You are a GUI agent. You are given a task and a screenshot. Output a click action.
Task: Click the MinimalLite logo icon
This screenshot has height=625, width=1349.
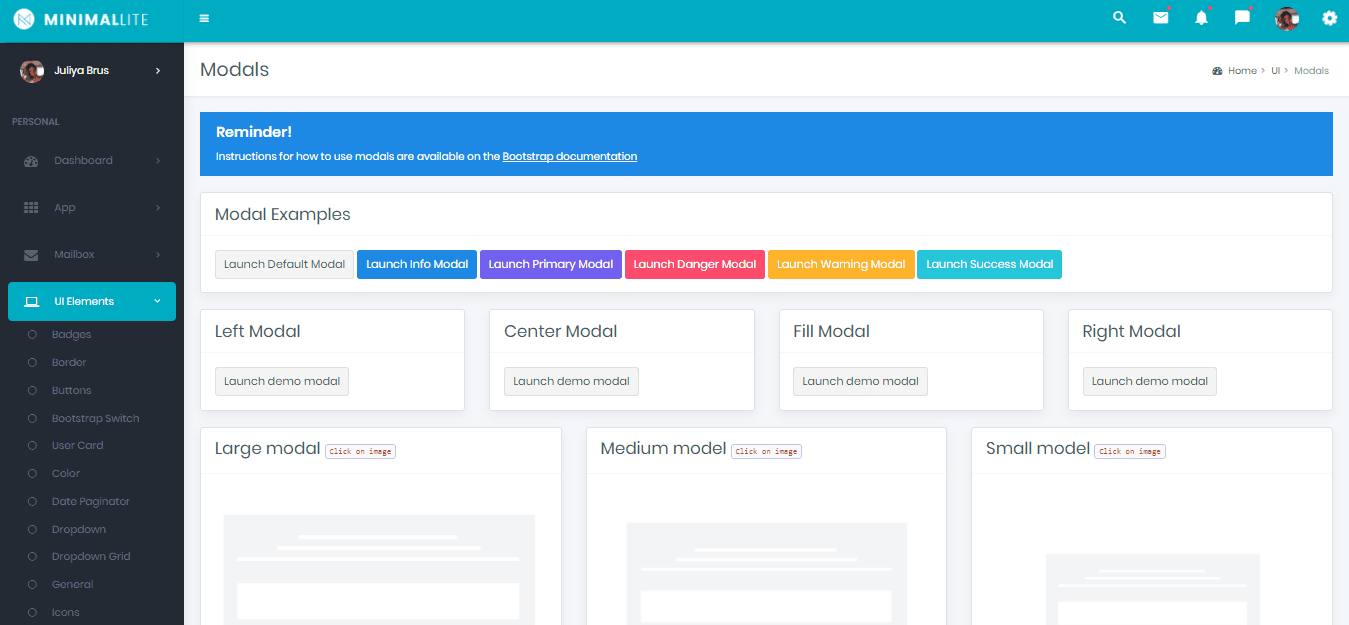click(x=24, y=18)
